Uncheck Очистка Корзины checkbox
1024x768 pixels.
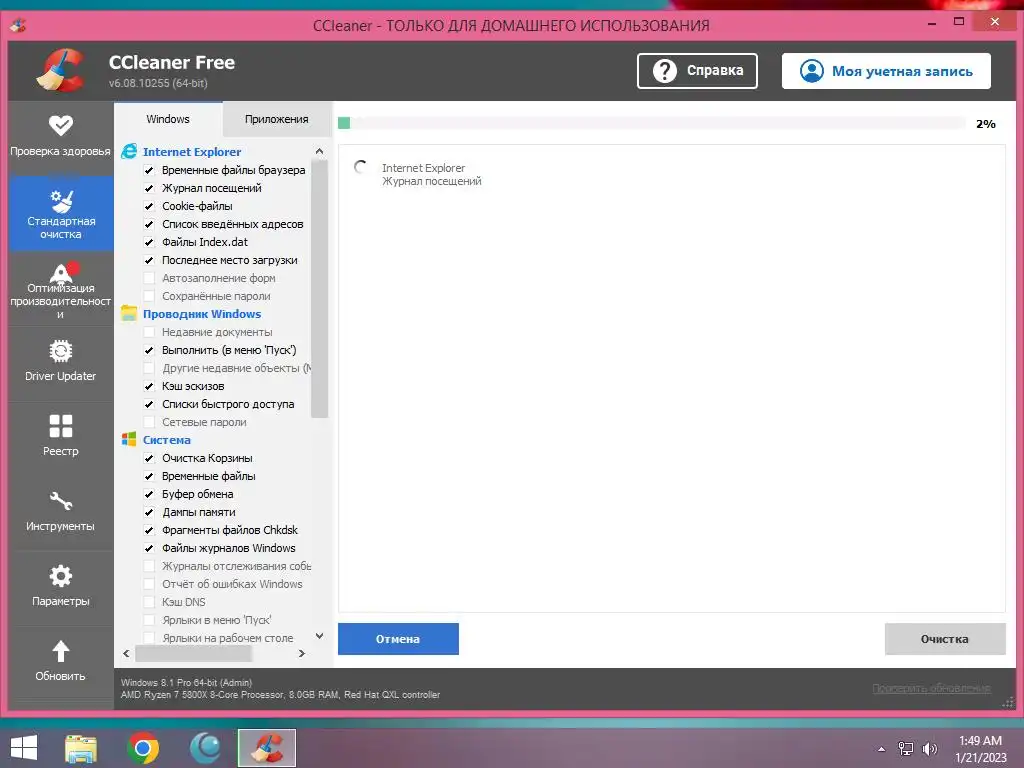(149, 458)
